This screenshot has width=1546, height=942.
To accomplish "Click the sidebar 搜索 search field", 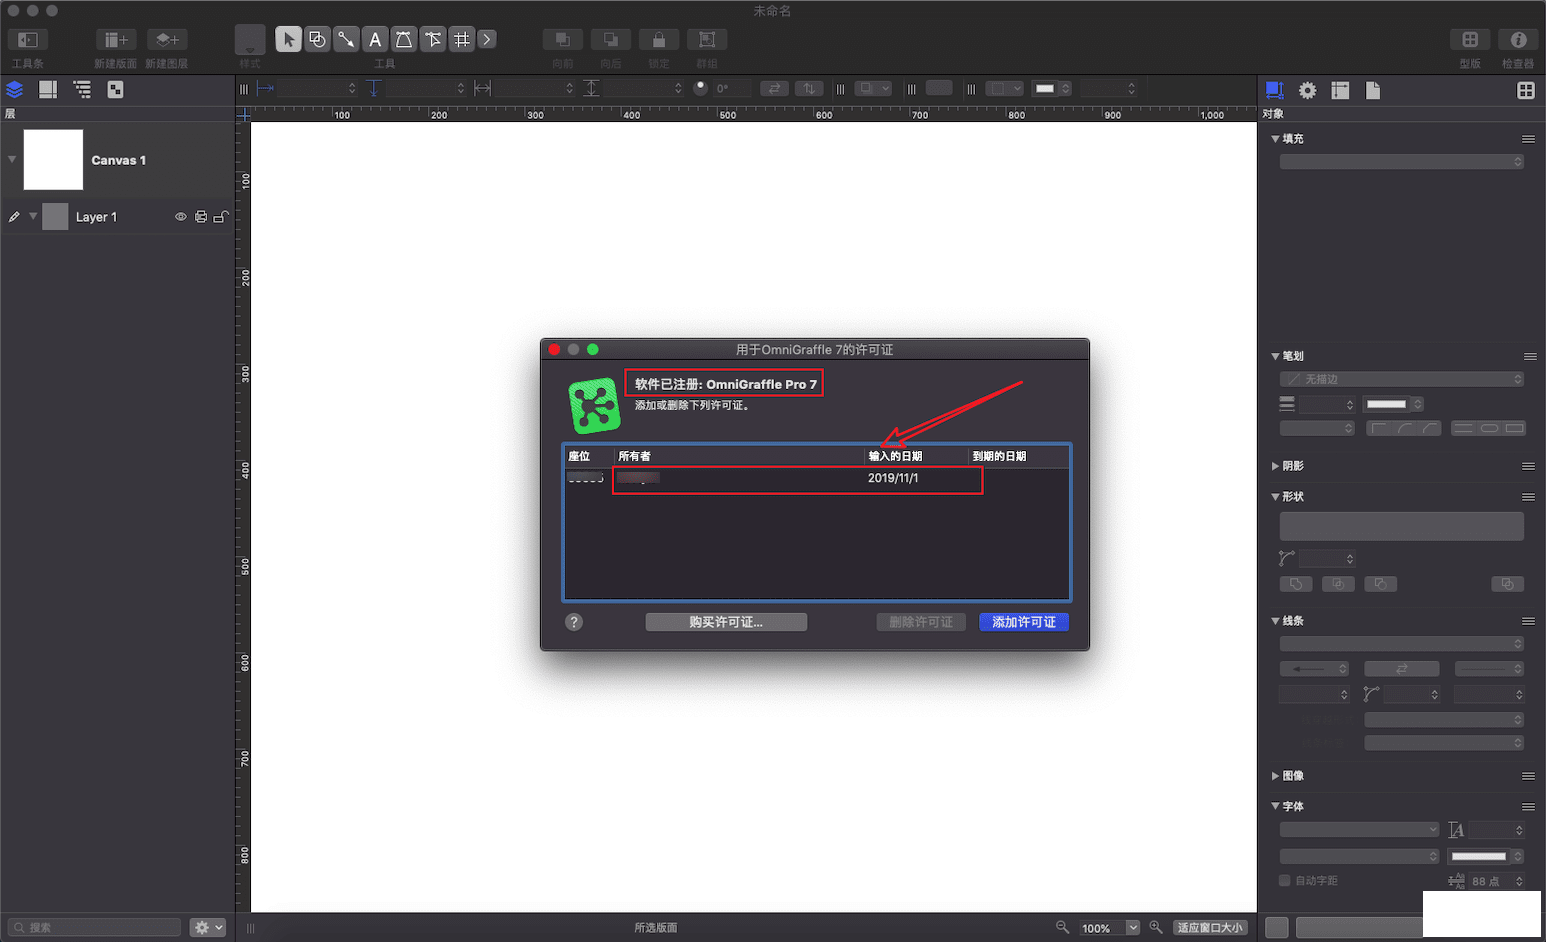I will coord(95,928).
